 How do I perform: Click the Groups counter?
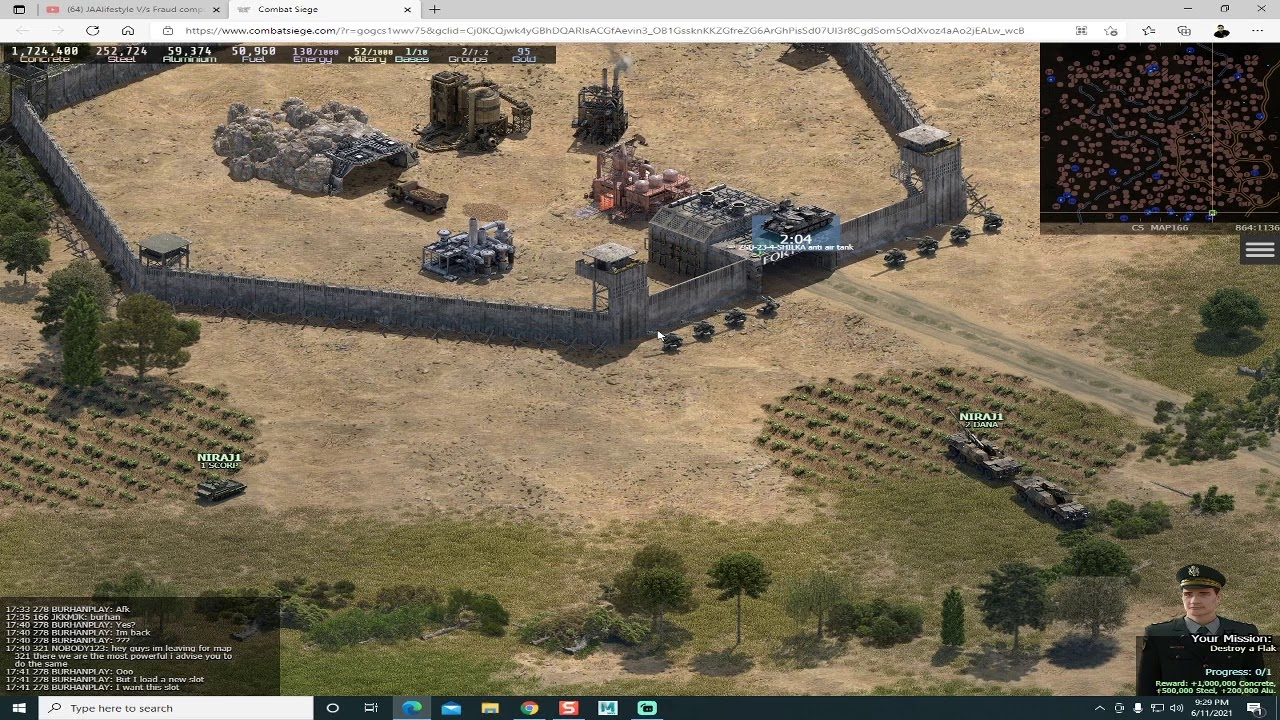pyautogui.click(x=468, y=54)
